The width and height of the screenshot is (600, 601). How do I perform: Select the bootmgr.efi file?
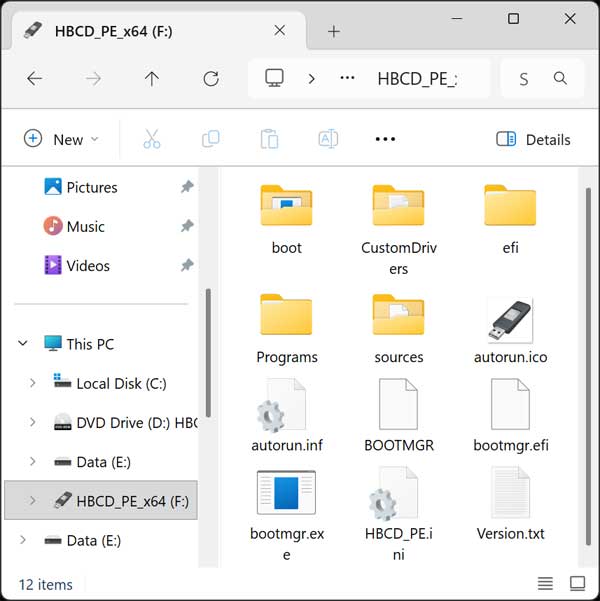pyautogui.click(x=510, y=415)
